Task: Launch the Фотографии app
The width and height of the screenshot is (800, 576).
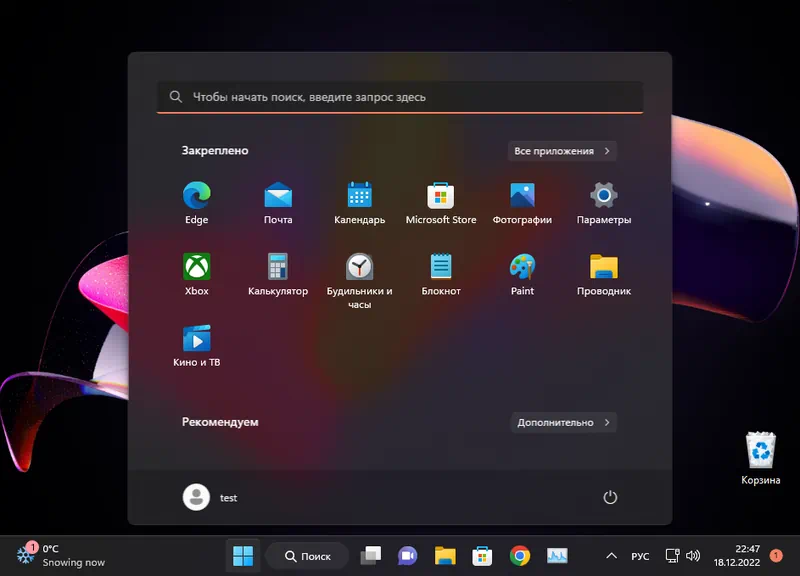Action: click(522, 203)
